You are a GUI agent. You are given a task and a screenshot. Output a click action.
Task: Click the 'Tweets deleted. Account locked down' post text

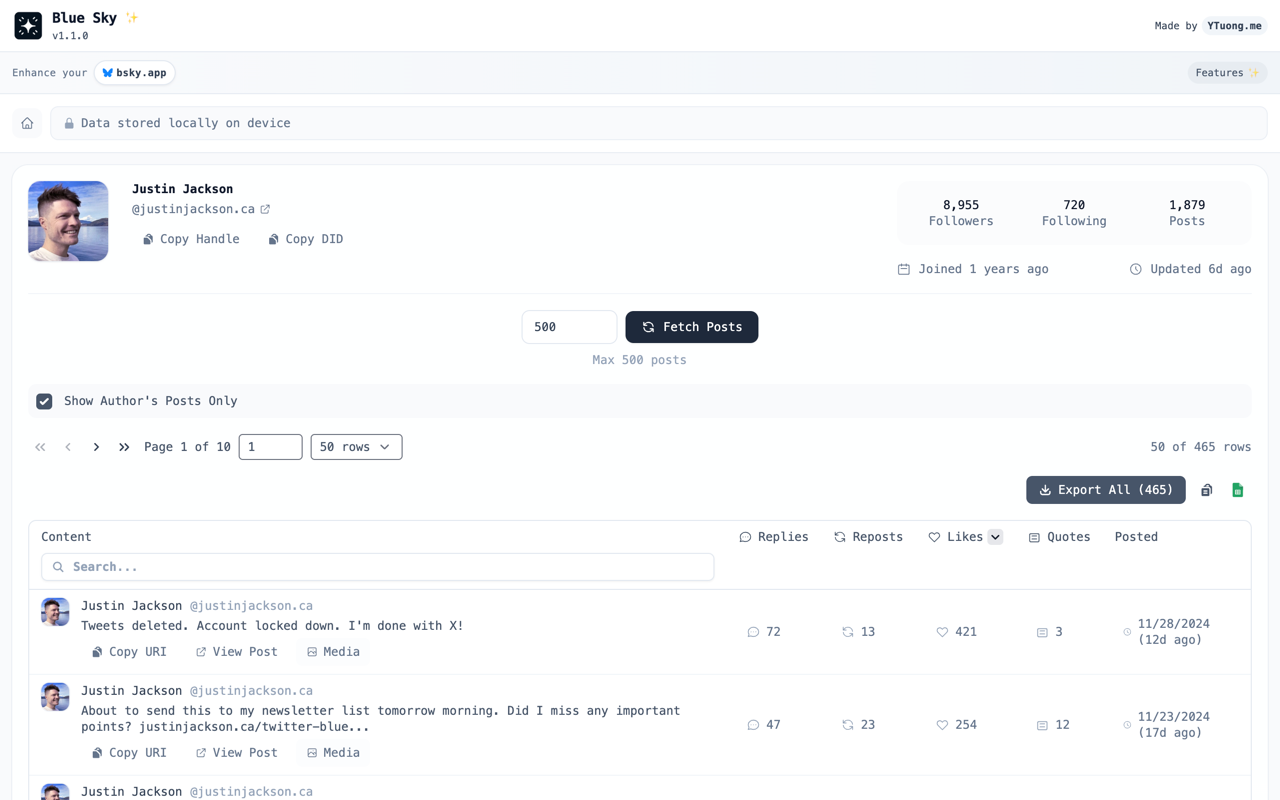click(x=272, y=626)
